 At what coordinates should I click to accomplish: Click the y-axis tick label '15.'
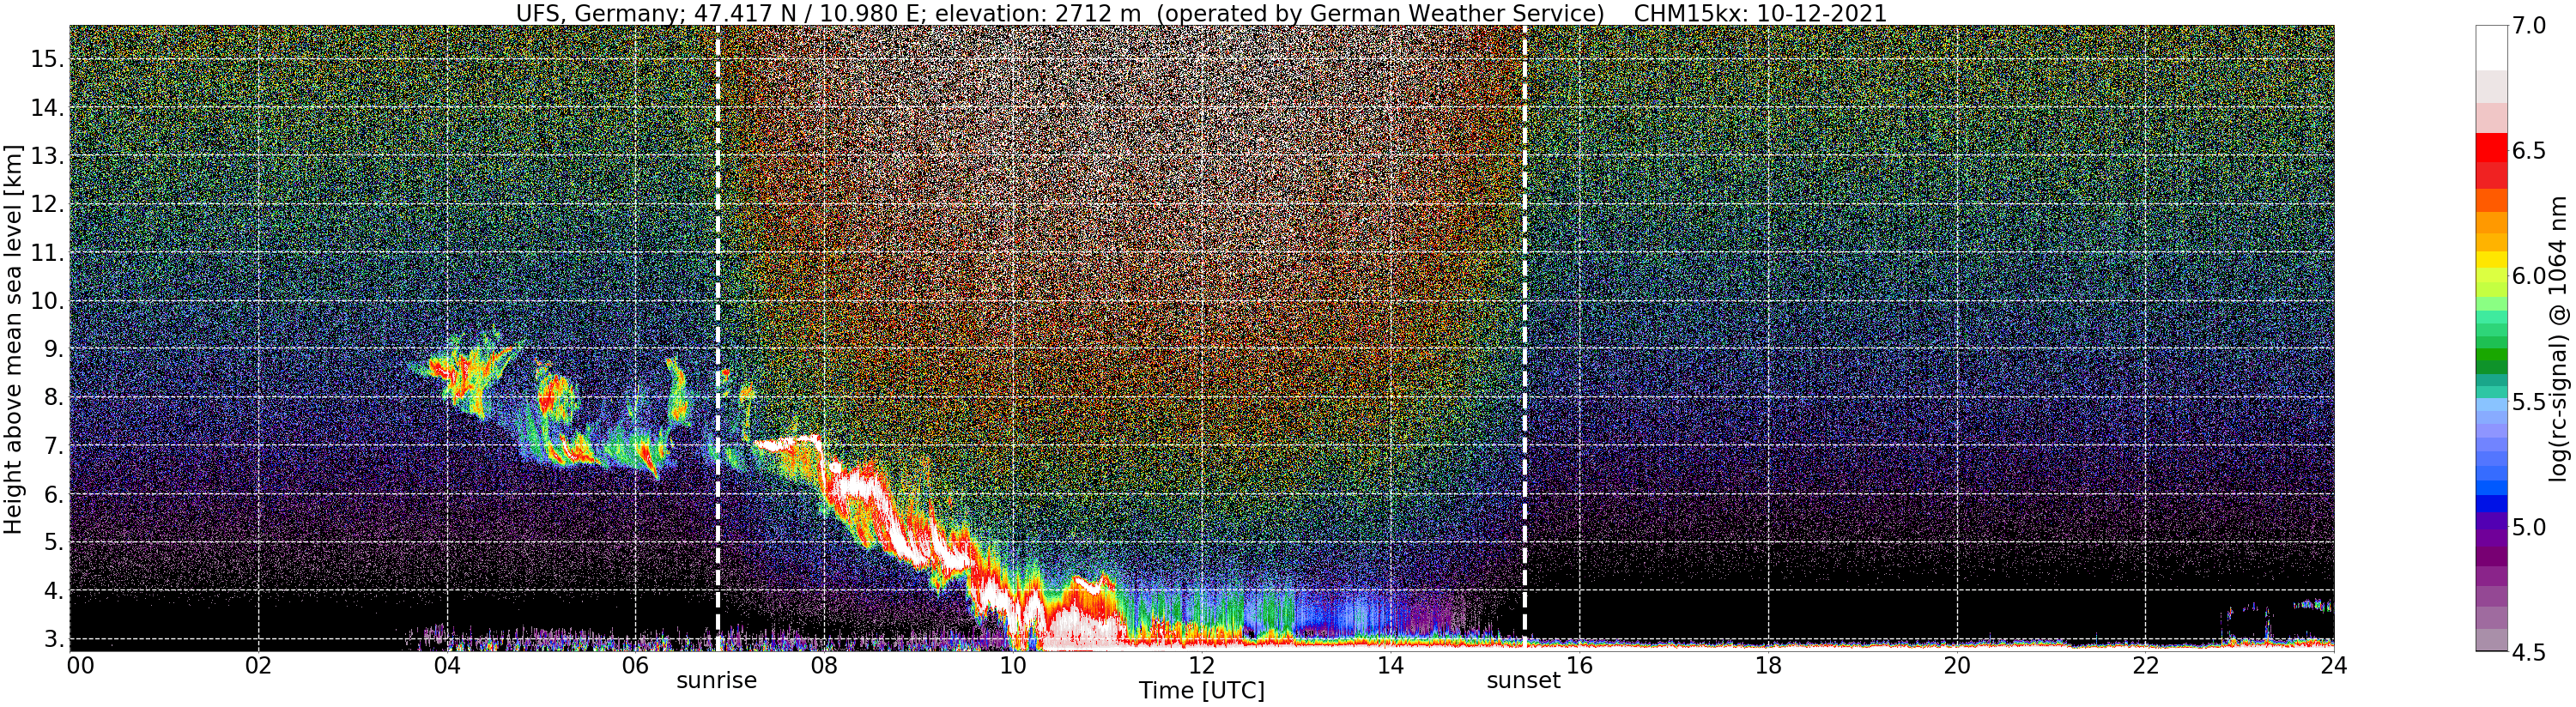47,59
